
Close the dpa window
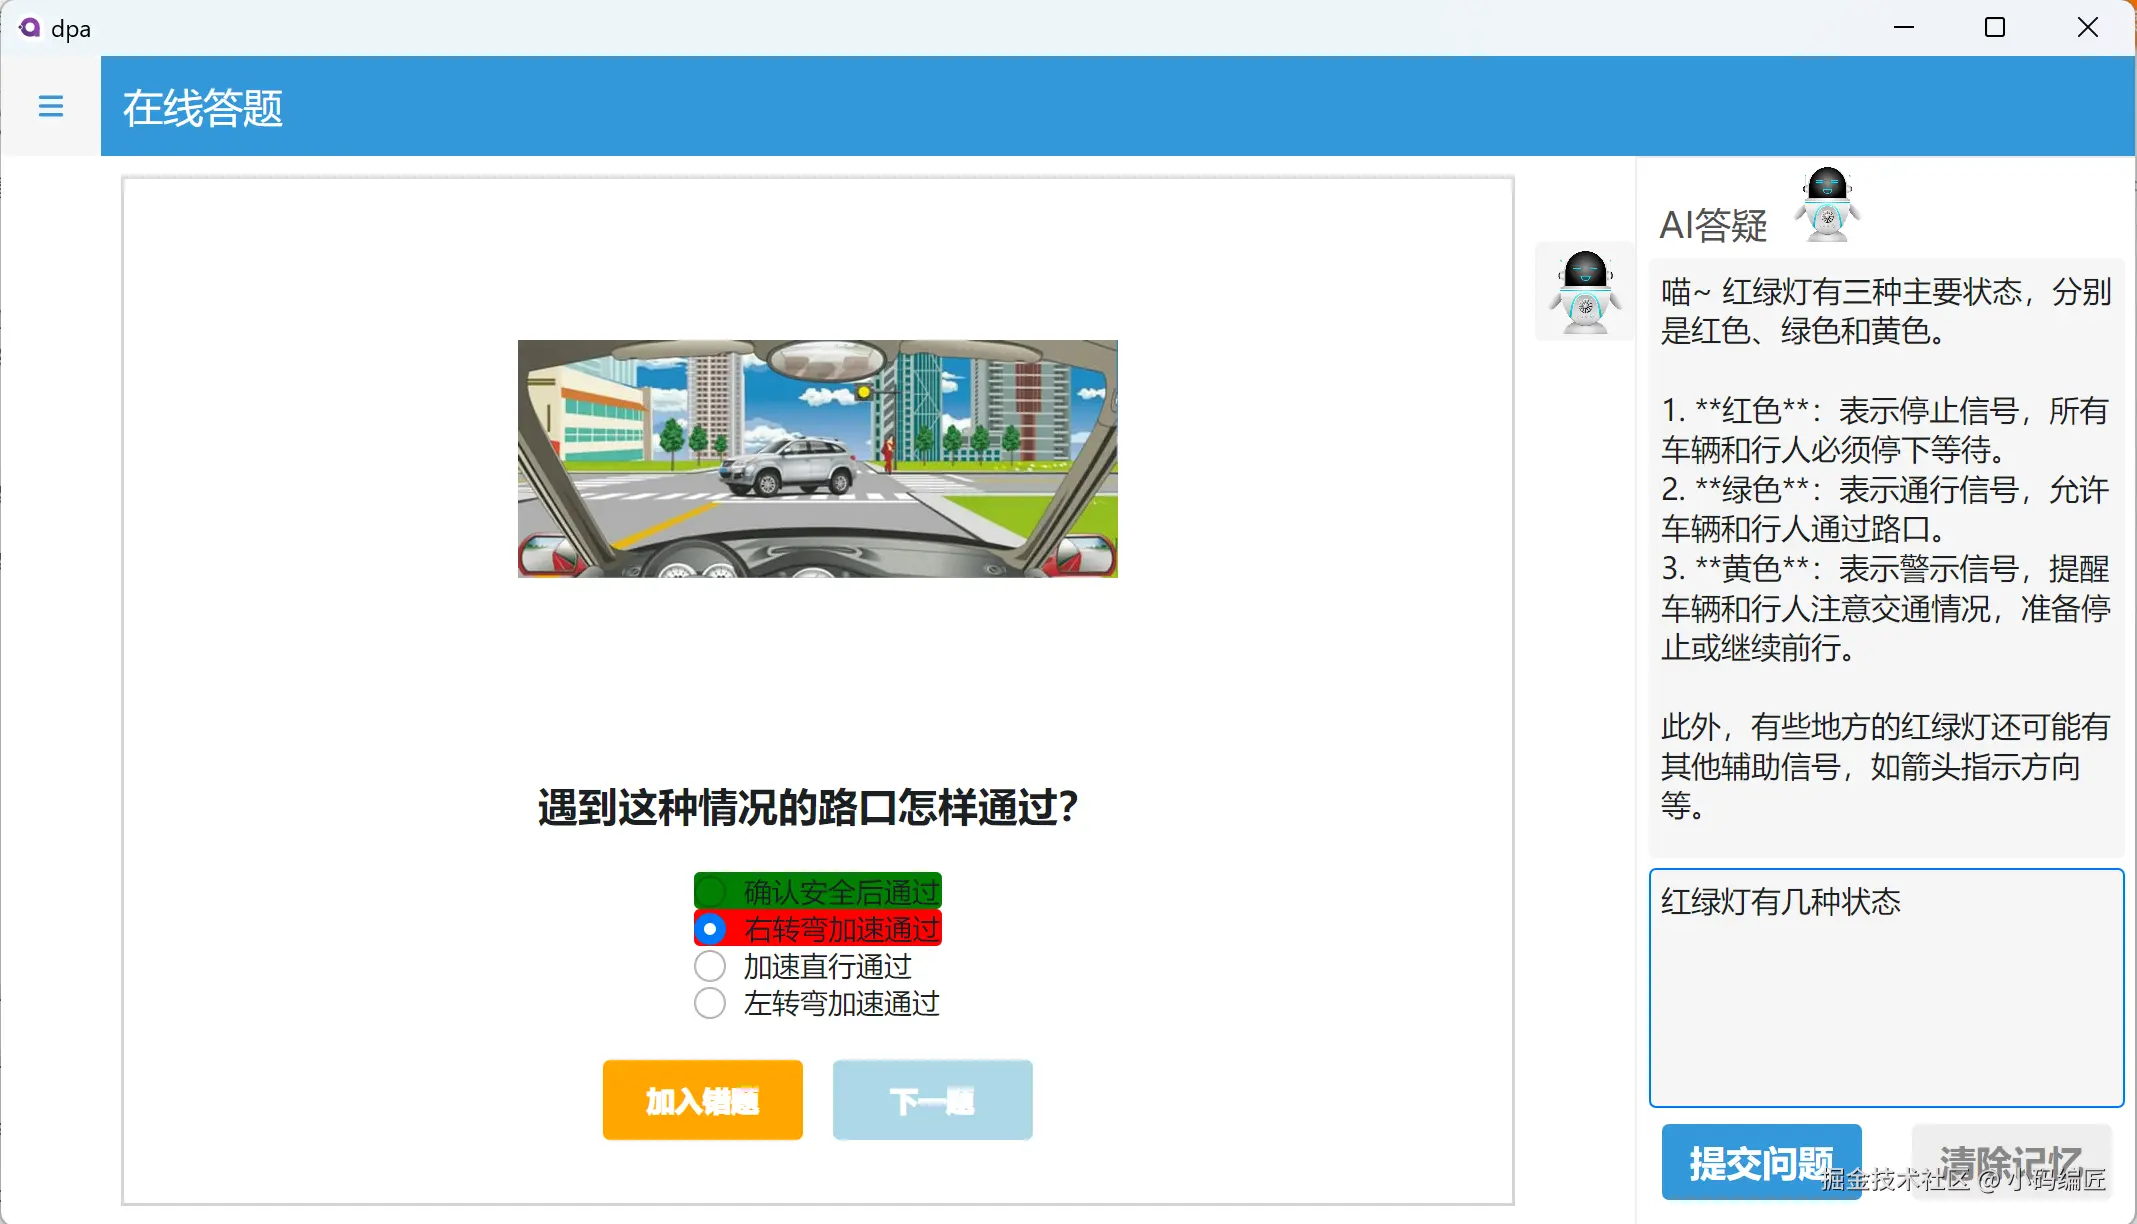coord(2087,28)
